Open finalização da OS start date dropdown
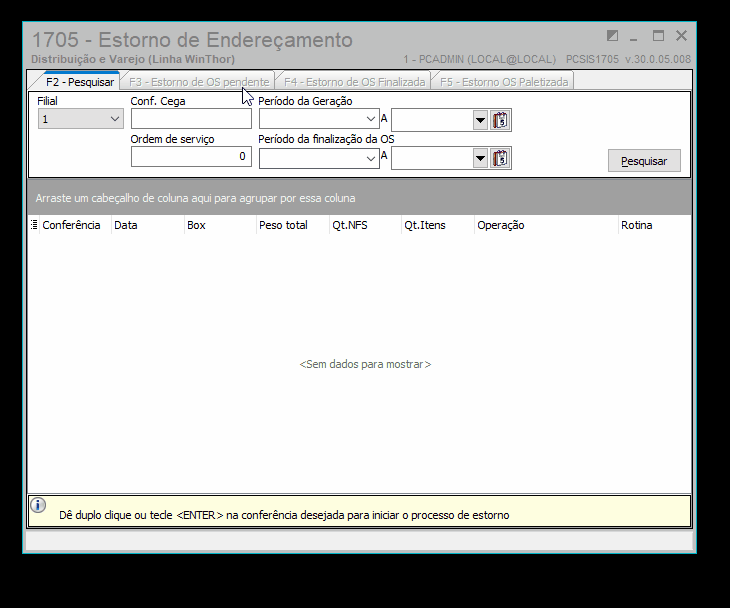This screenshot has width=730, height=608. tap(371, 159)
